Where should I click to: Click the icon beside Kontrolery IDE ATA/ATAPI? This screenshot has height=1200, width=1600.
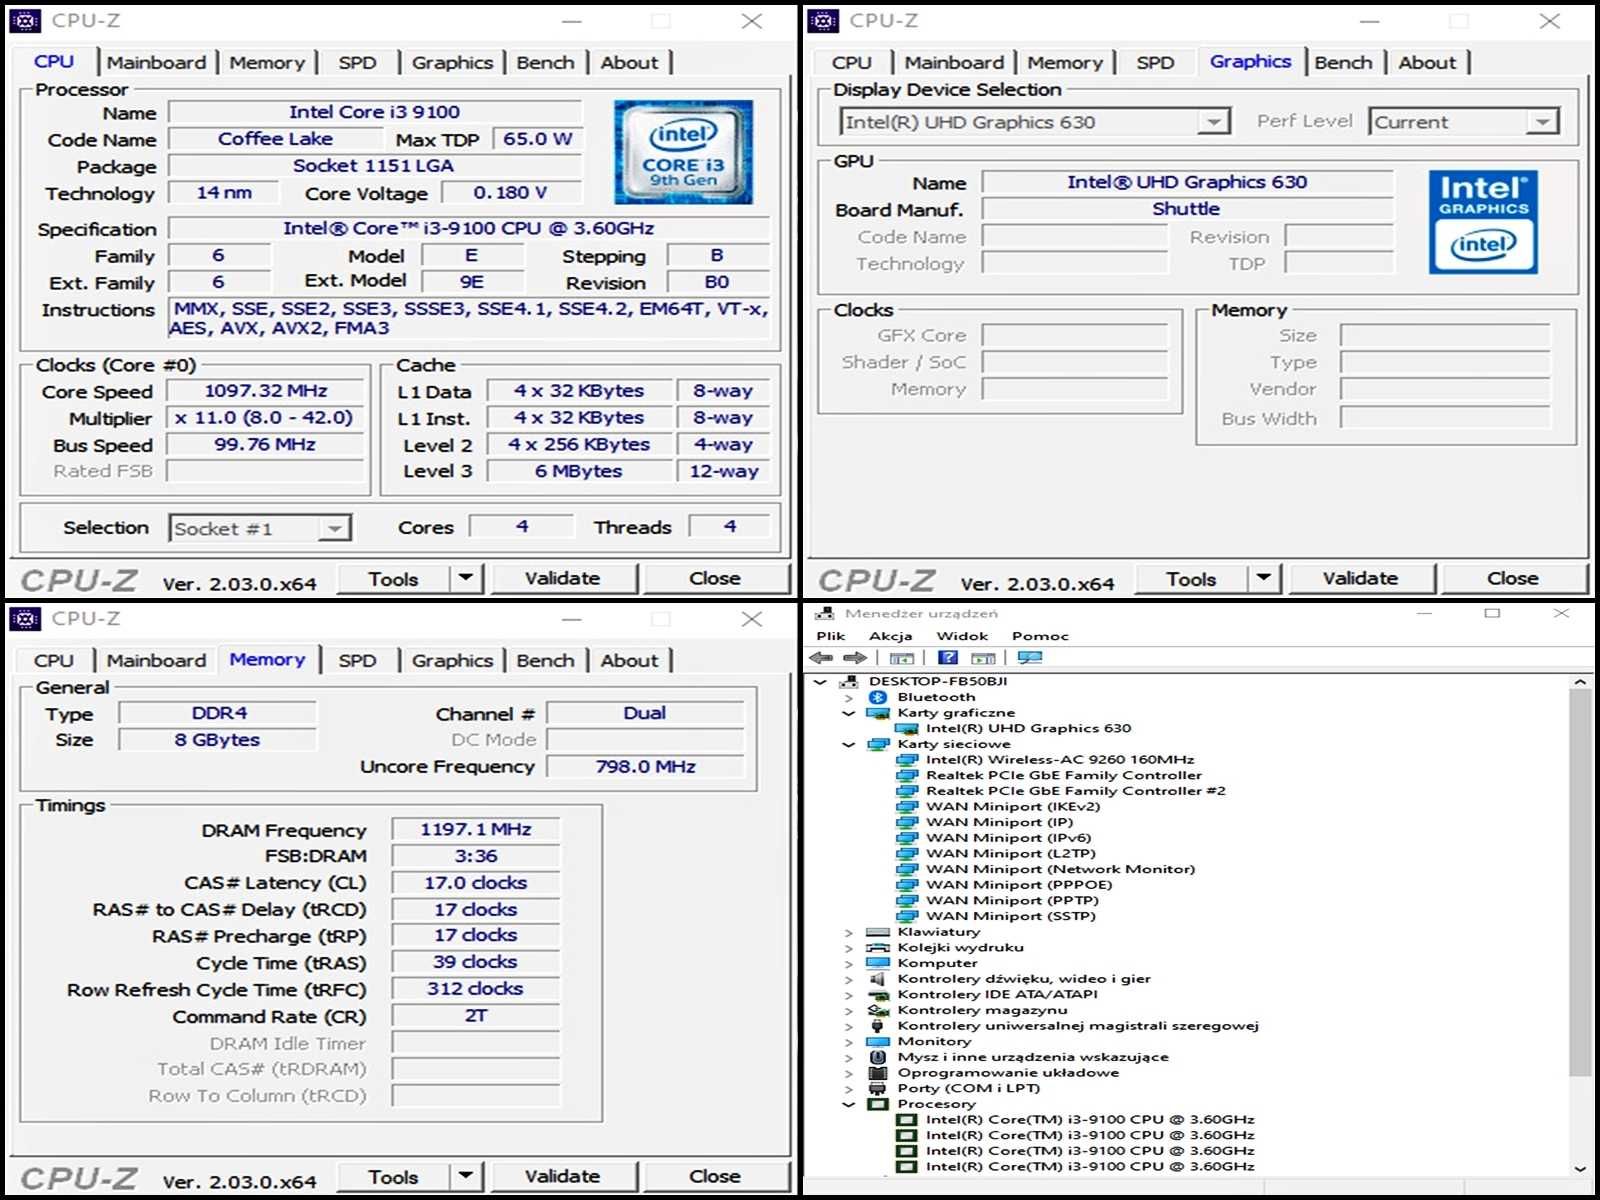[878, 995]
